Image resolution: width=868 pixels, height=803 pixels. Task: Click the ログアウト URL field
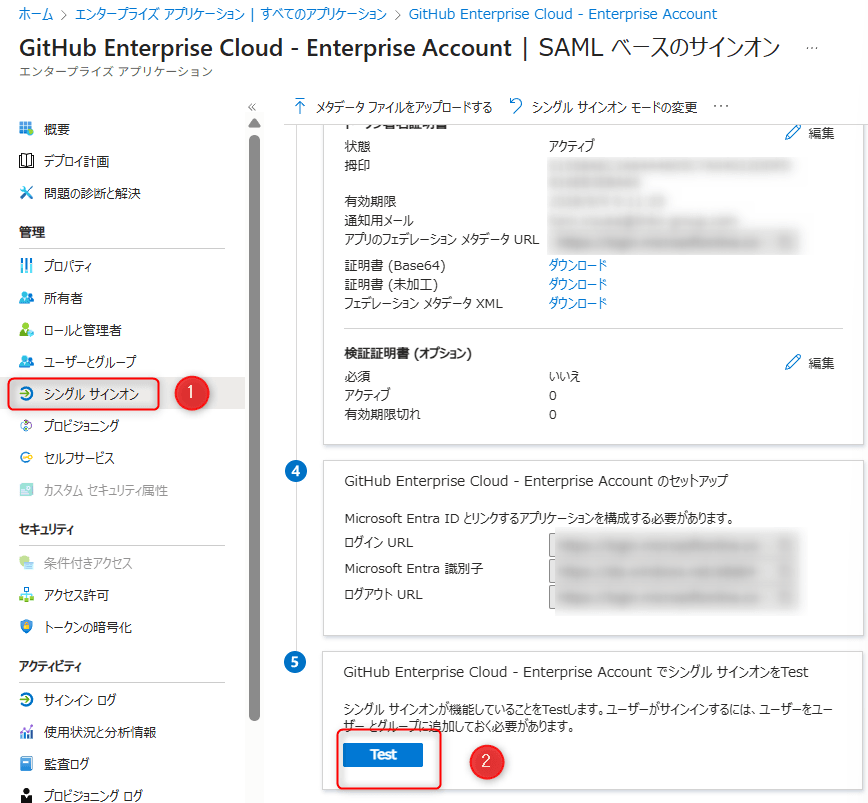click(x=673, y=597)
